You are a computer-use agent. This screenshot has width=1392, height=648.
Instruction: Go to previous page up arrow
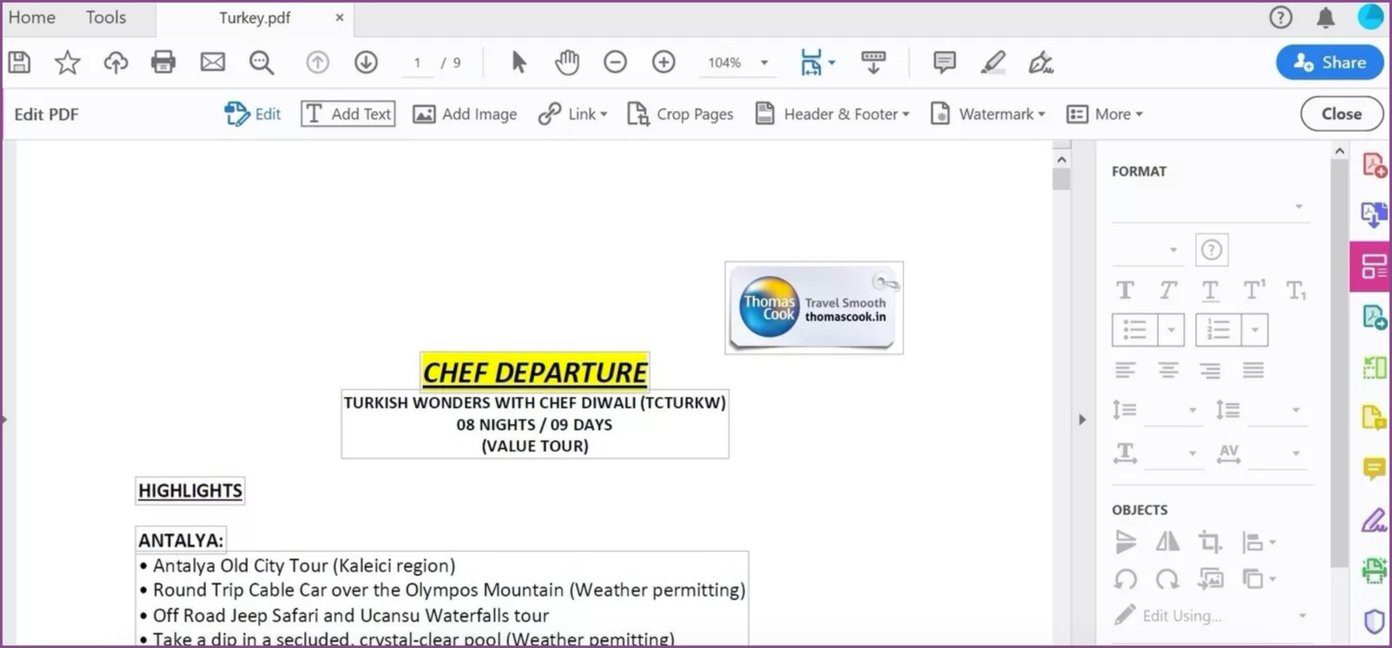[x=317, y=62]
